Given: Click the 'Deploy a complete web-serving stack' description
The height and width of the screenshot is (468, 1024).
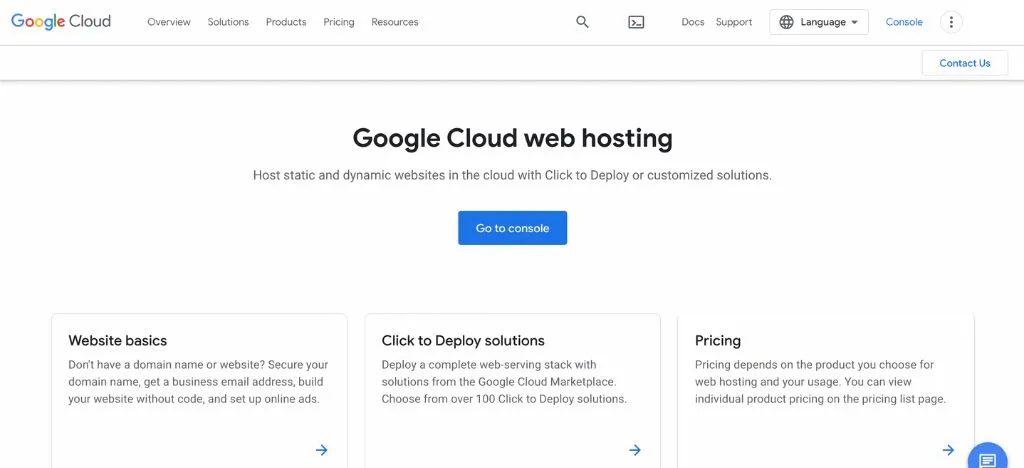Looking at the screenshot, I should (504, 382).
